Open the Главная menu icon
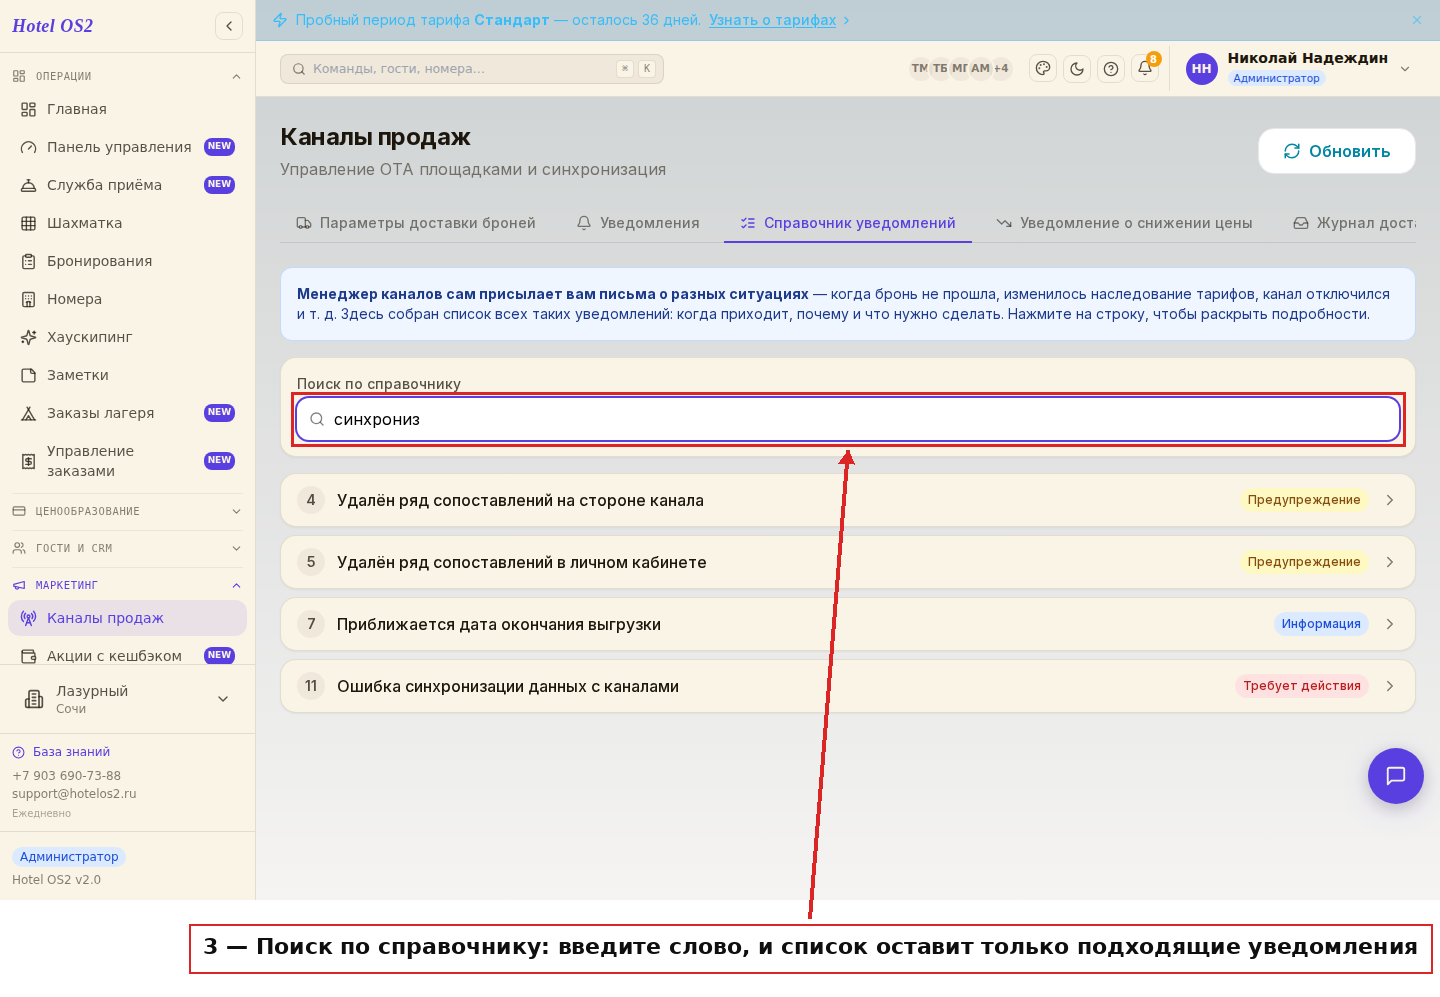This screenshot has width=1440, height=997. click(29, 109)
